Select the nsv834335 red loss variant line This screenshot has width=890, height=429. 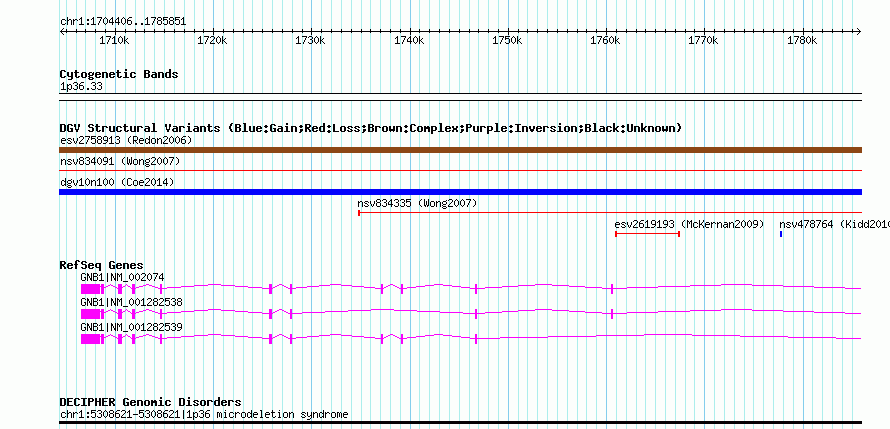(610, 213)
